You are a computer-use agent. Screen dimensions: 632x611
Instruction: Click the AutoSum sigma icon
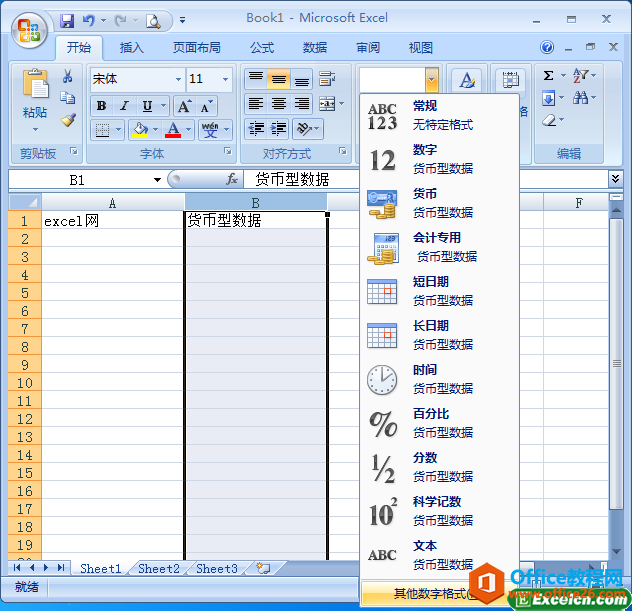click(548, 75)
